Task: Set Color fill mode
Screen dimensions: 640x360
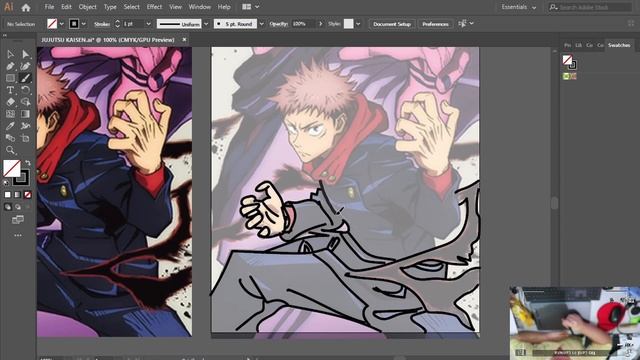Action: point(8,195)
